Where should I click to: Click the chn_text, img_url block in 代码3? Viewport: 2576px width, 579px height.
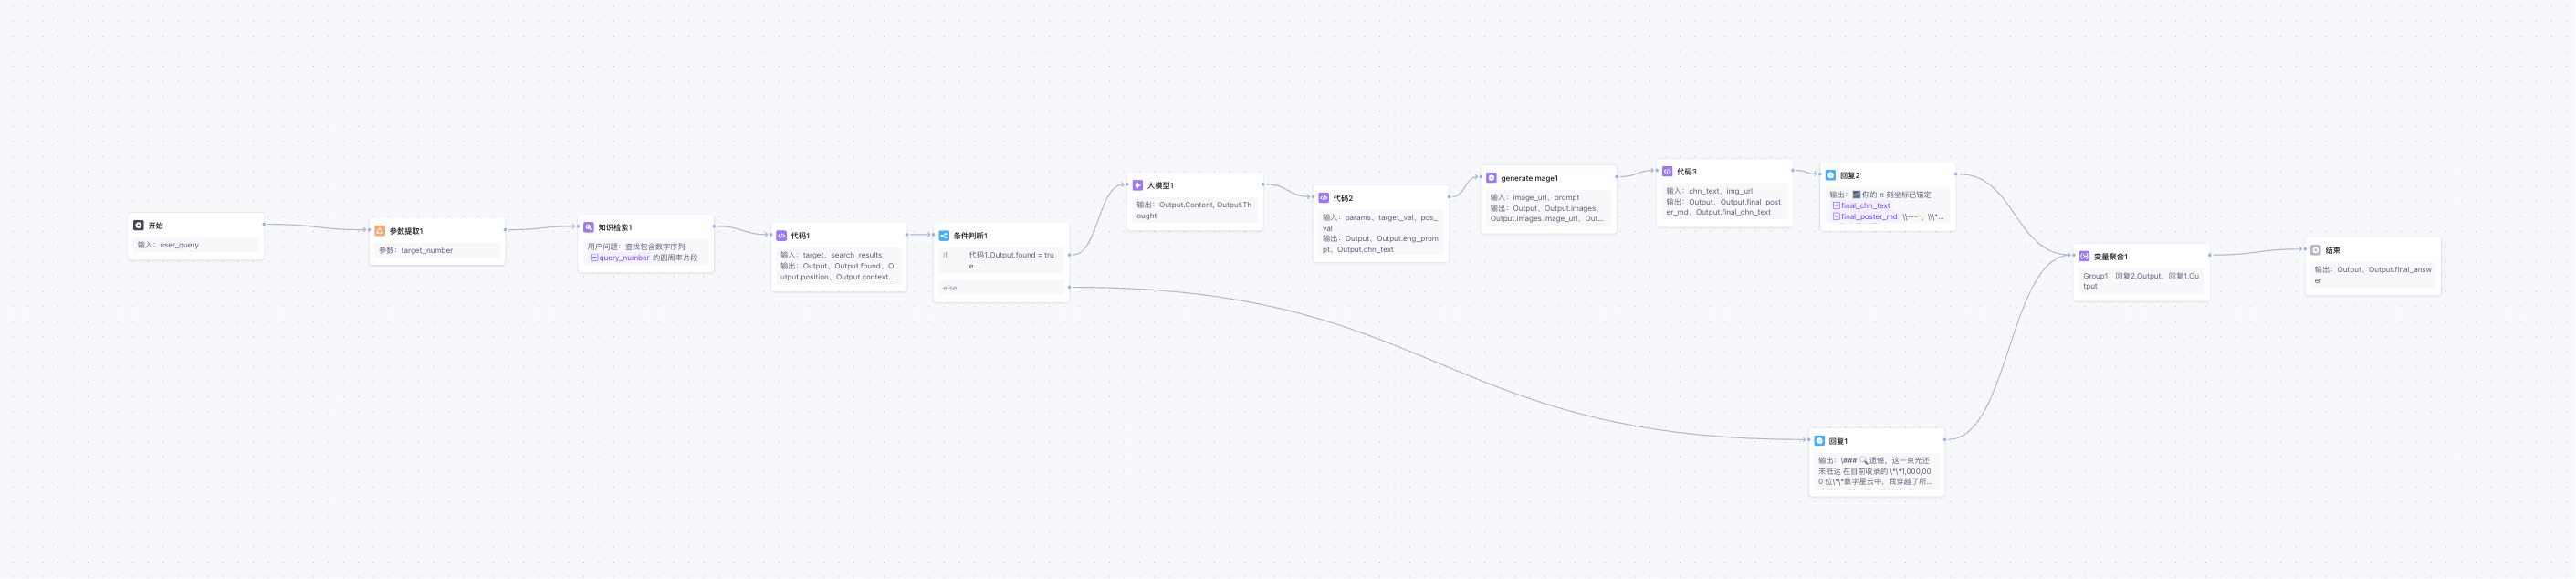click(x=1724, y=201)
